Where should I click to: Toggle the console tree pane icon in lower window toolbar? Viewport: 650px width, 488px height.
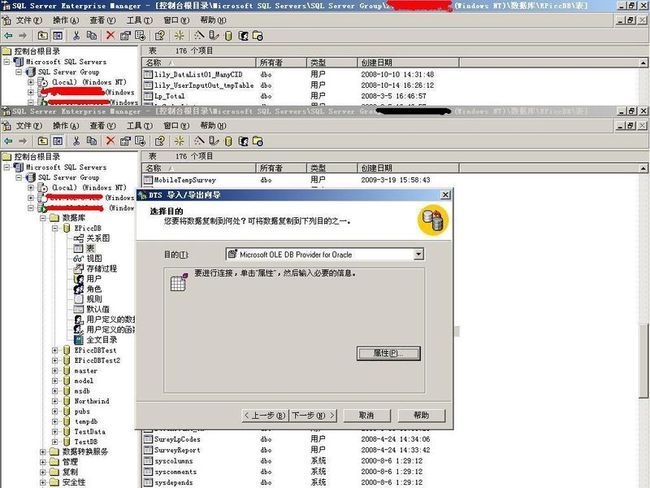click(x=58, y=141)
